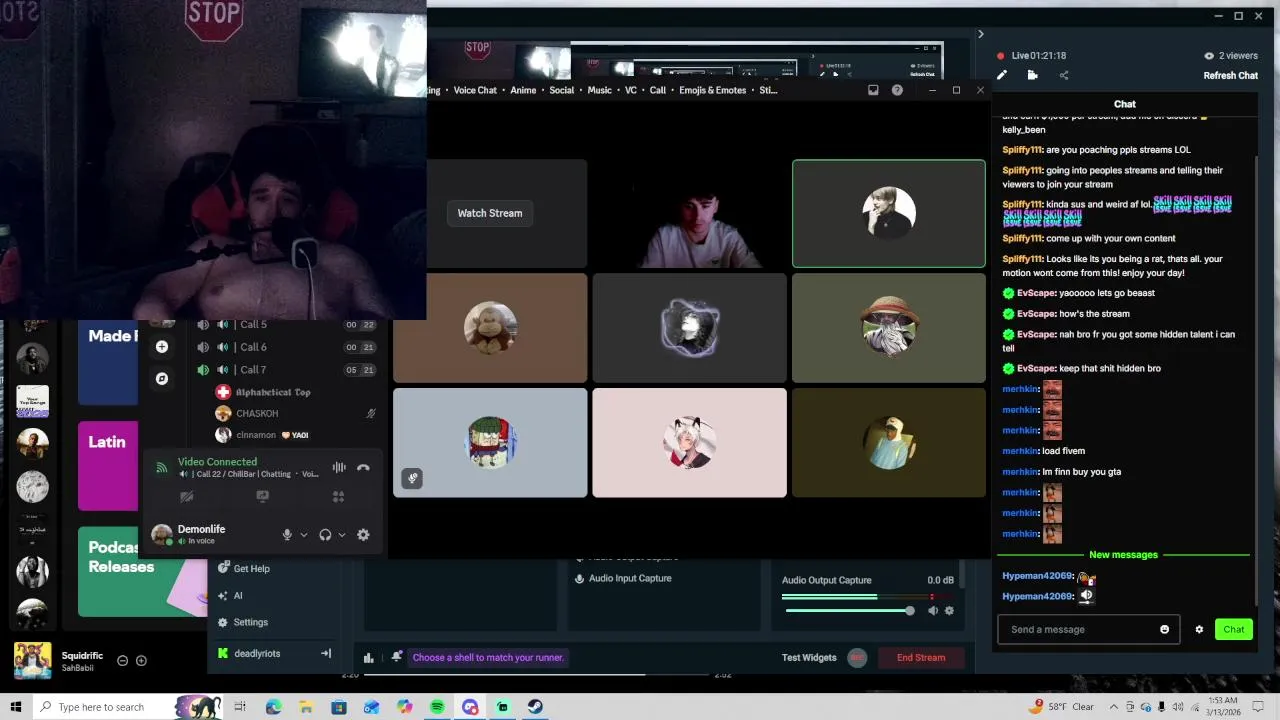This screenshot has width=1280, height=720.
Task: Mute Demonlife's microphone in Discord
Action: pos(287,535)
